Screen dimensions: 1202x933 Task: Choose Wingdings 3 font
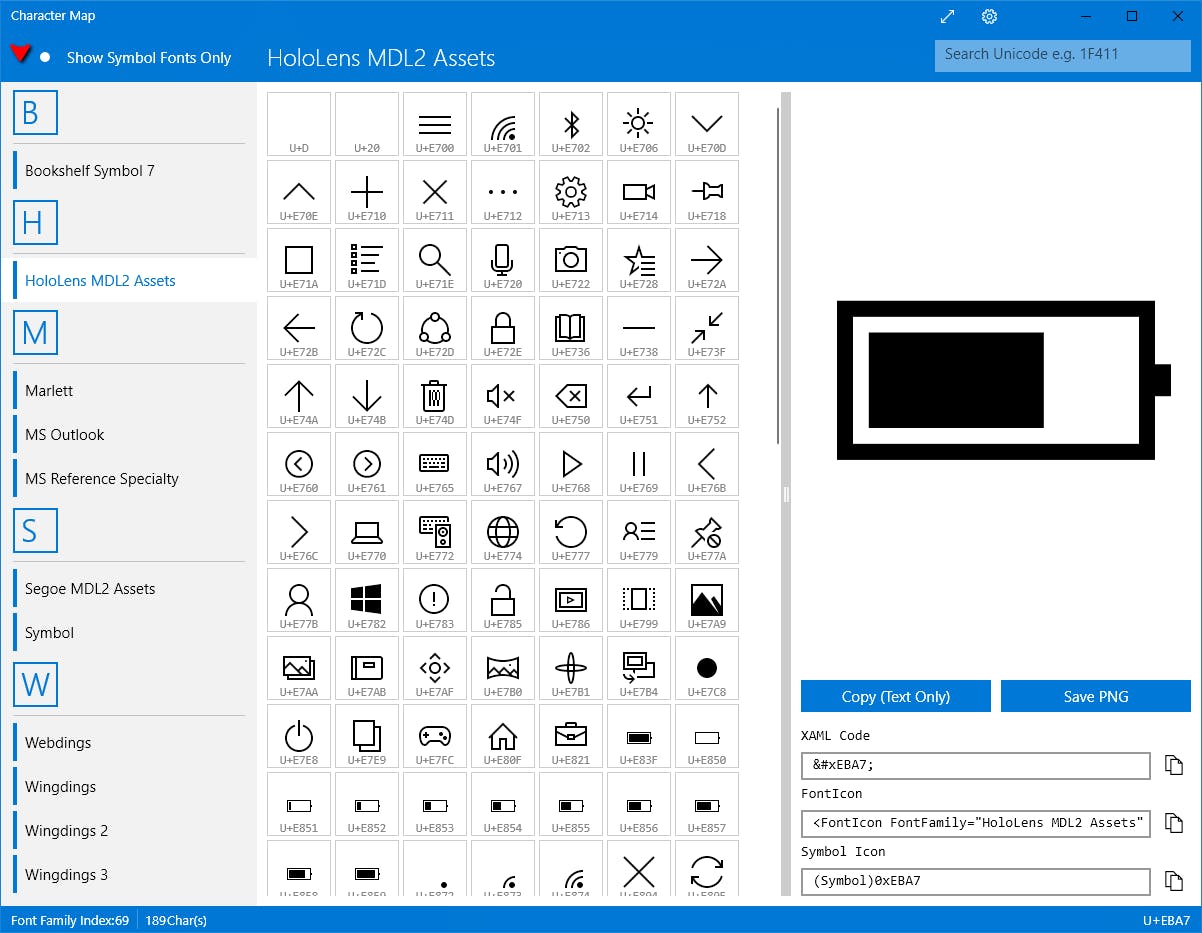click(129, 874)
